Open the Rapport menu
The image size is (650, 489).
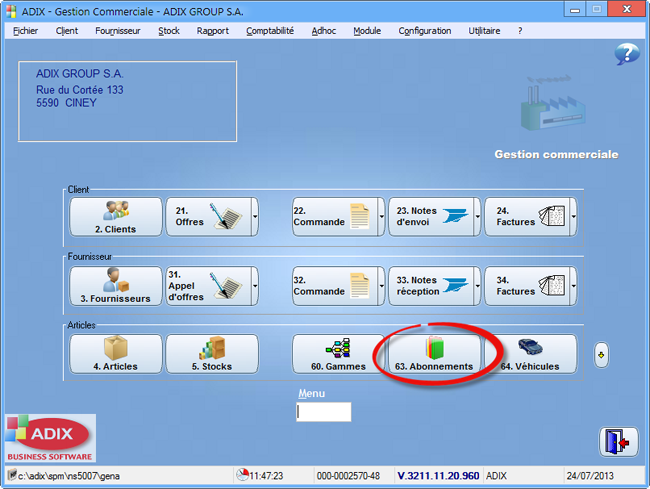tap(213, 31)
